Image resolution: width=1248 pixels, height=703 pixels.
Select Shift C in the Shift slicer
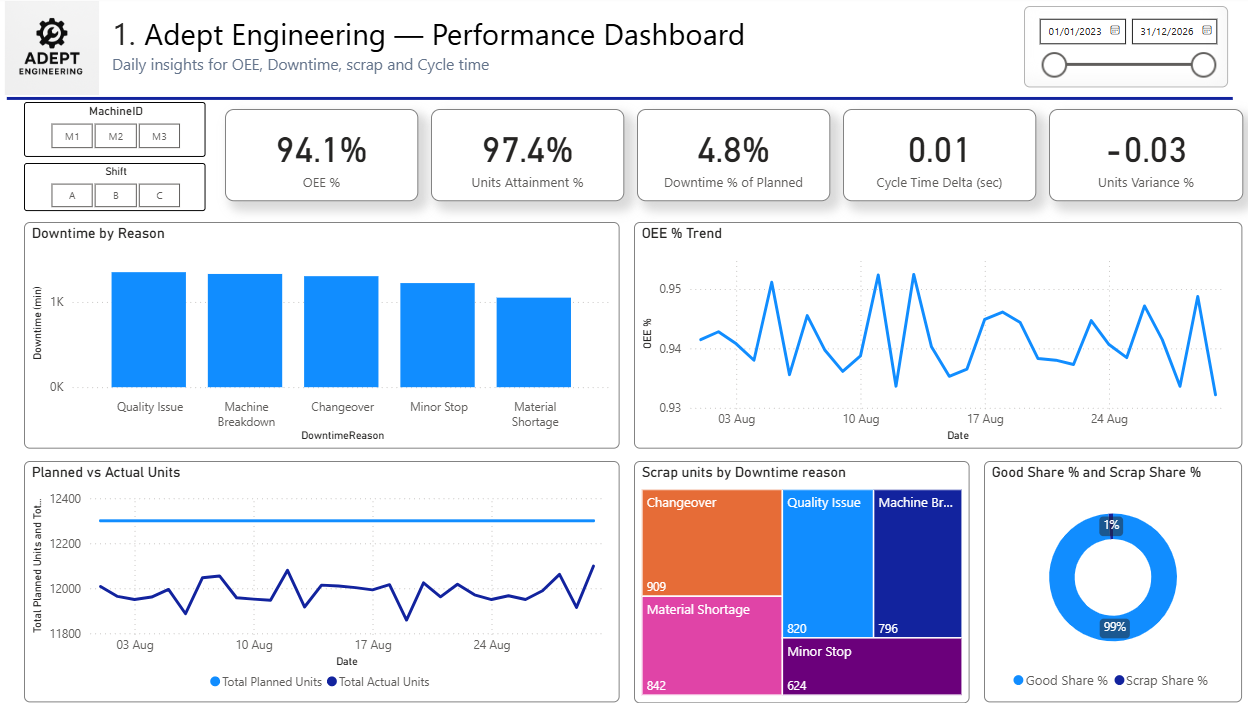[x=159, y=195]
